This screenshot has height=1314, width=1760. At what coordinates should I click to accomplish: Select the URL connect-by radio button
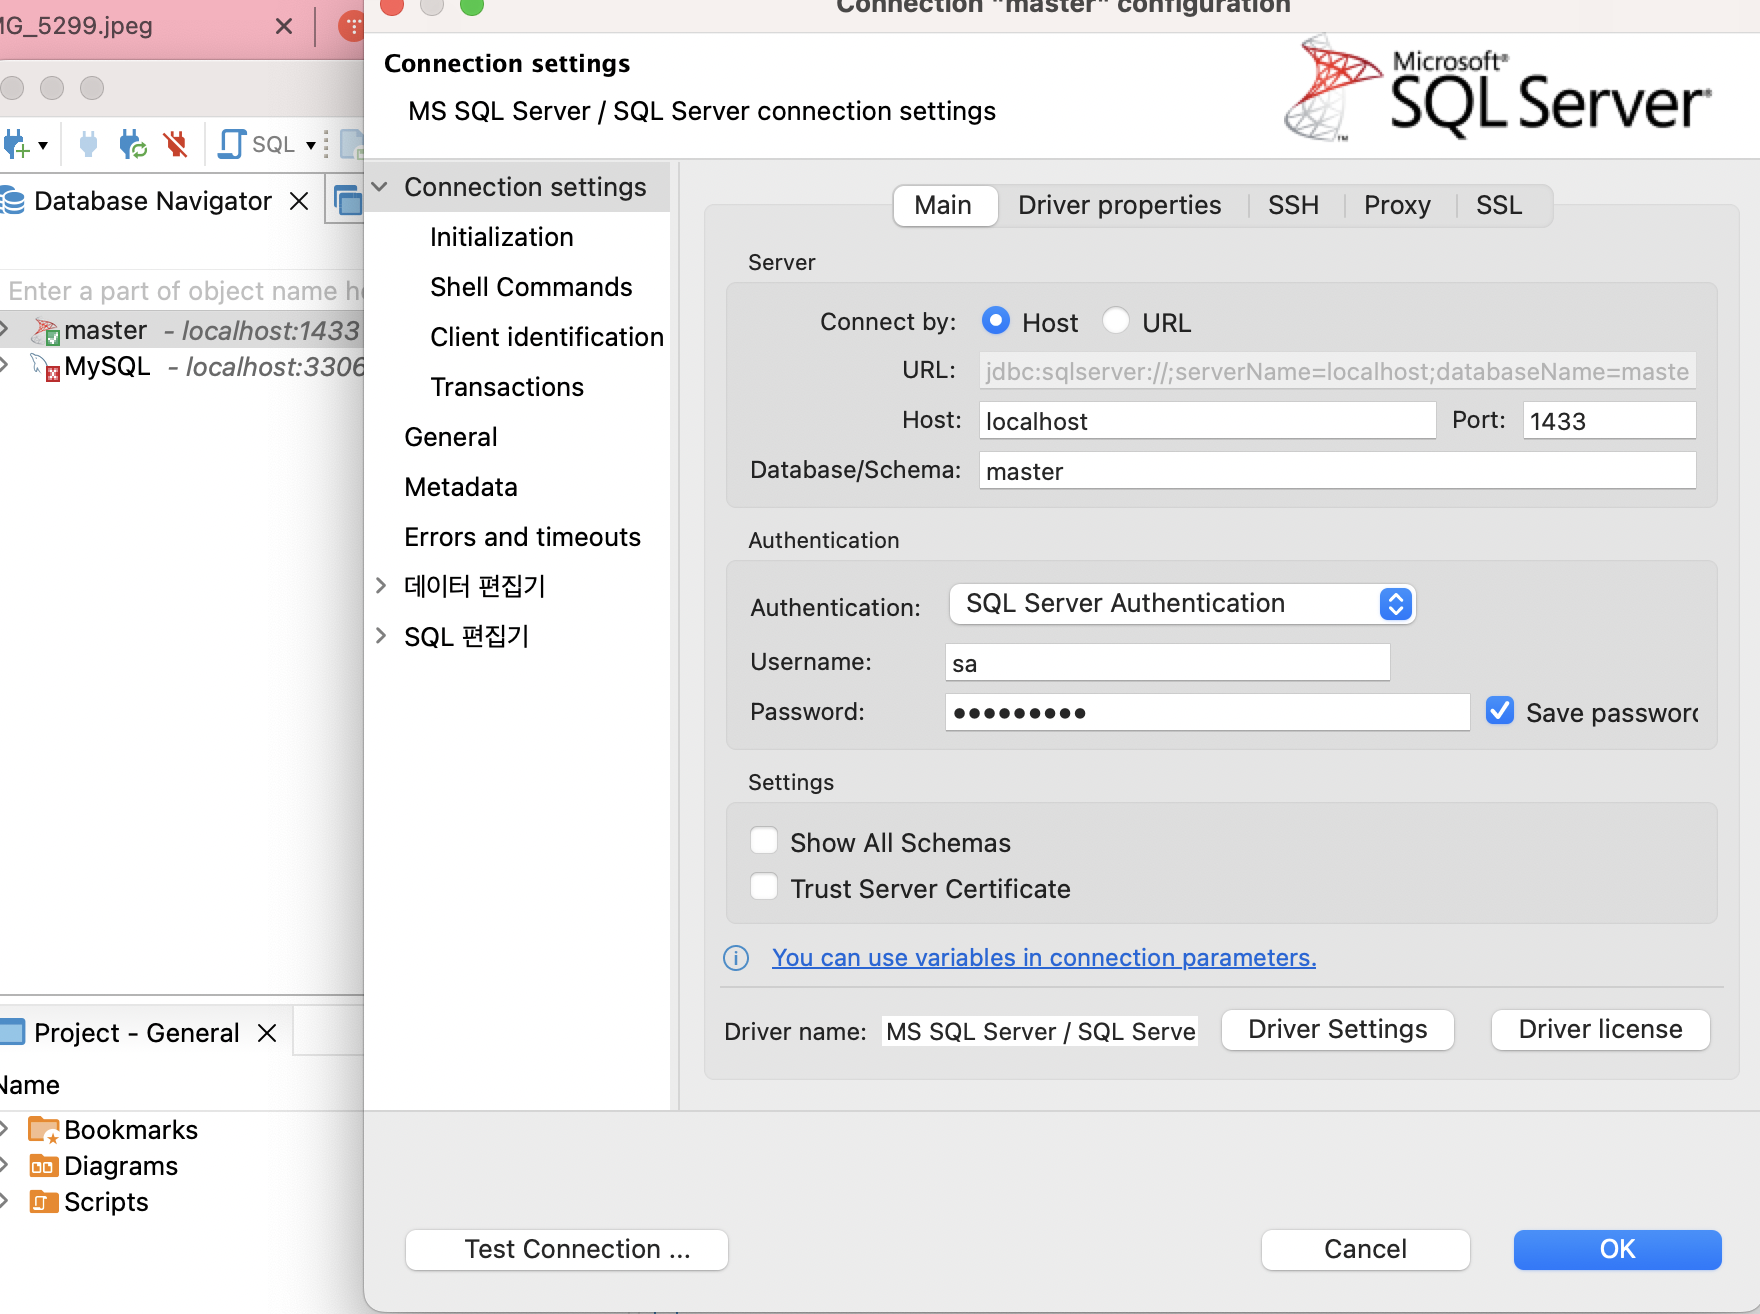click(x=1116, y=320)
